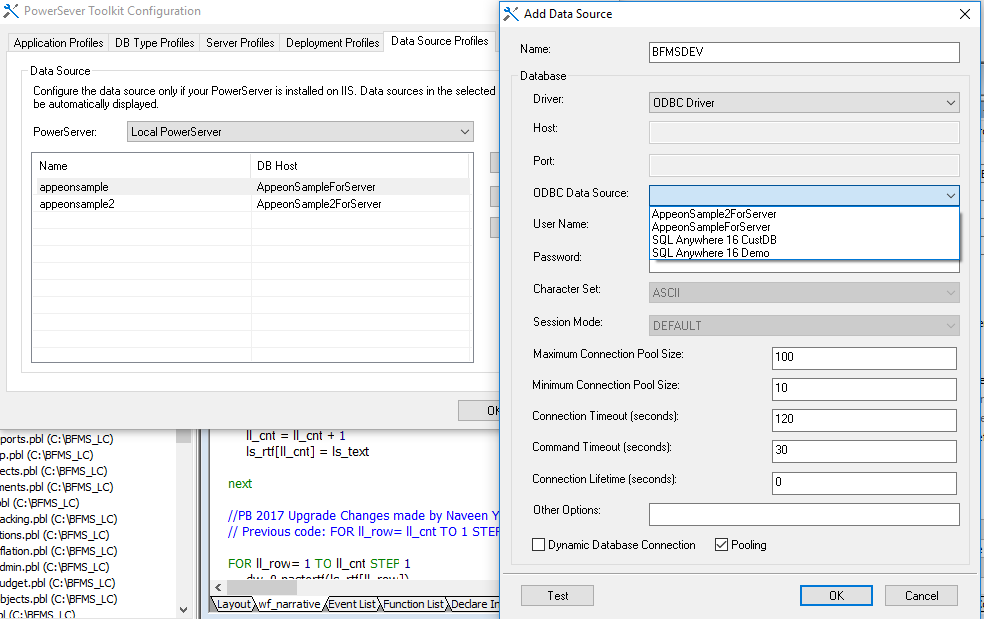The width and height of the screenshot is (984, 619).
Task: Switch to the Event List tab
Action: pos(352,604)
